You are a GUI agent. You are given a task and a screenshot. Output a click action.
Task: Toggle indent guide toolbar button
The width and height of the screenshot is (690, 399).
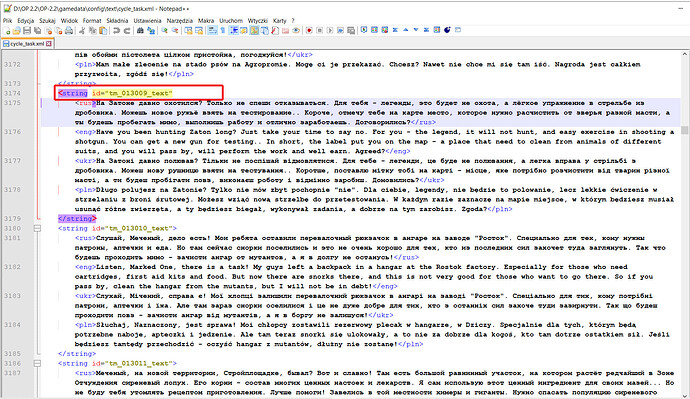234,30
